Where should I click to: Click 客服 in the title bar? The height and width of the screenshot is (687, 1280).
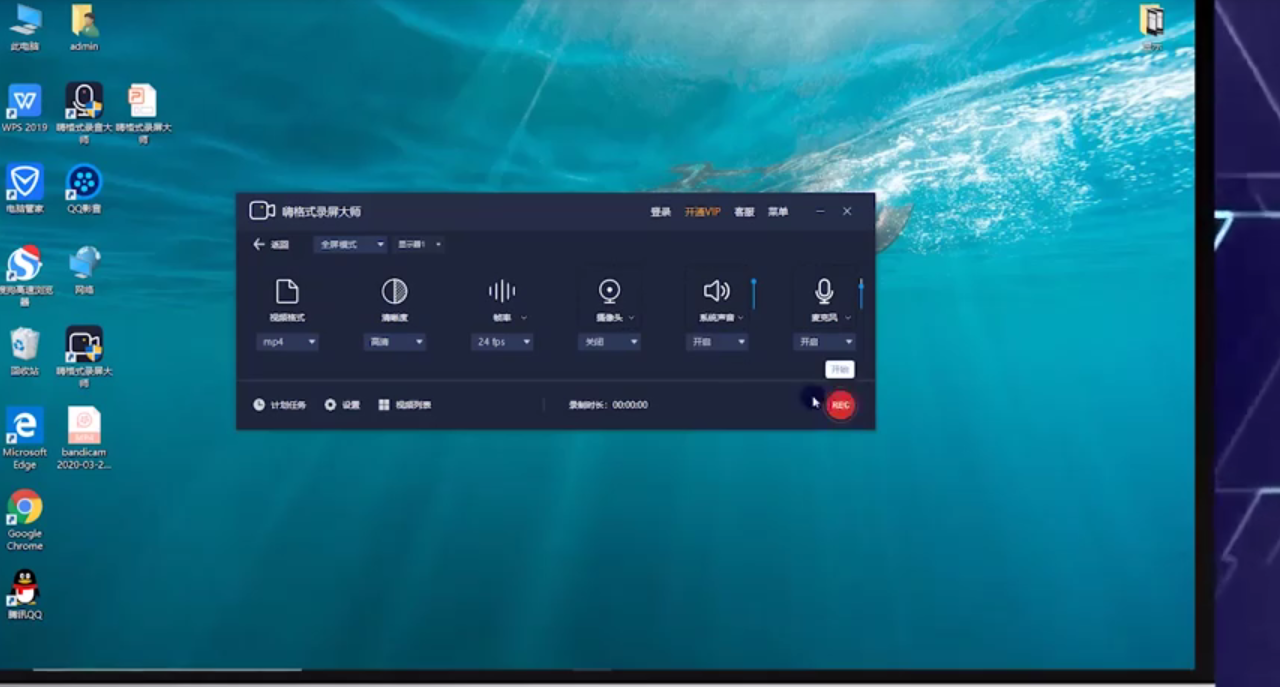(x=744, y=212)
